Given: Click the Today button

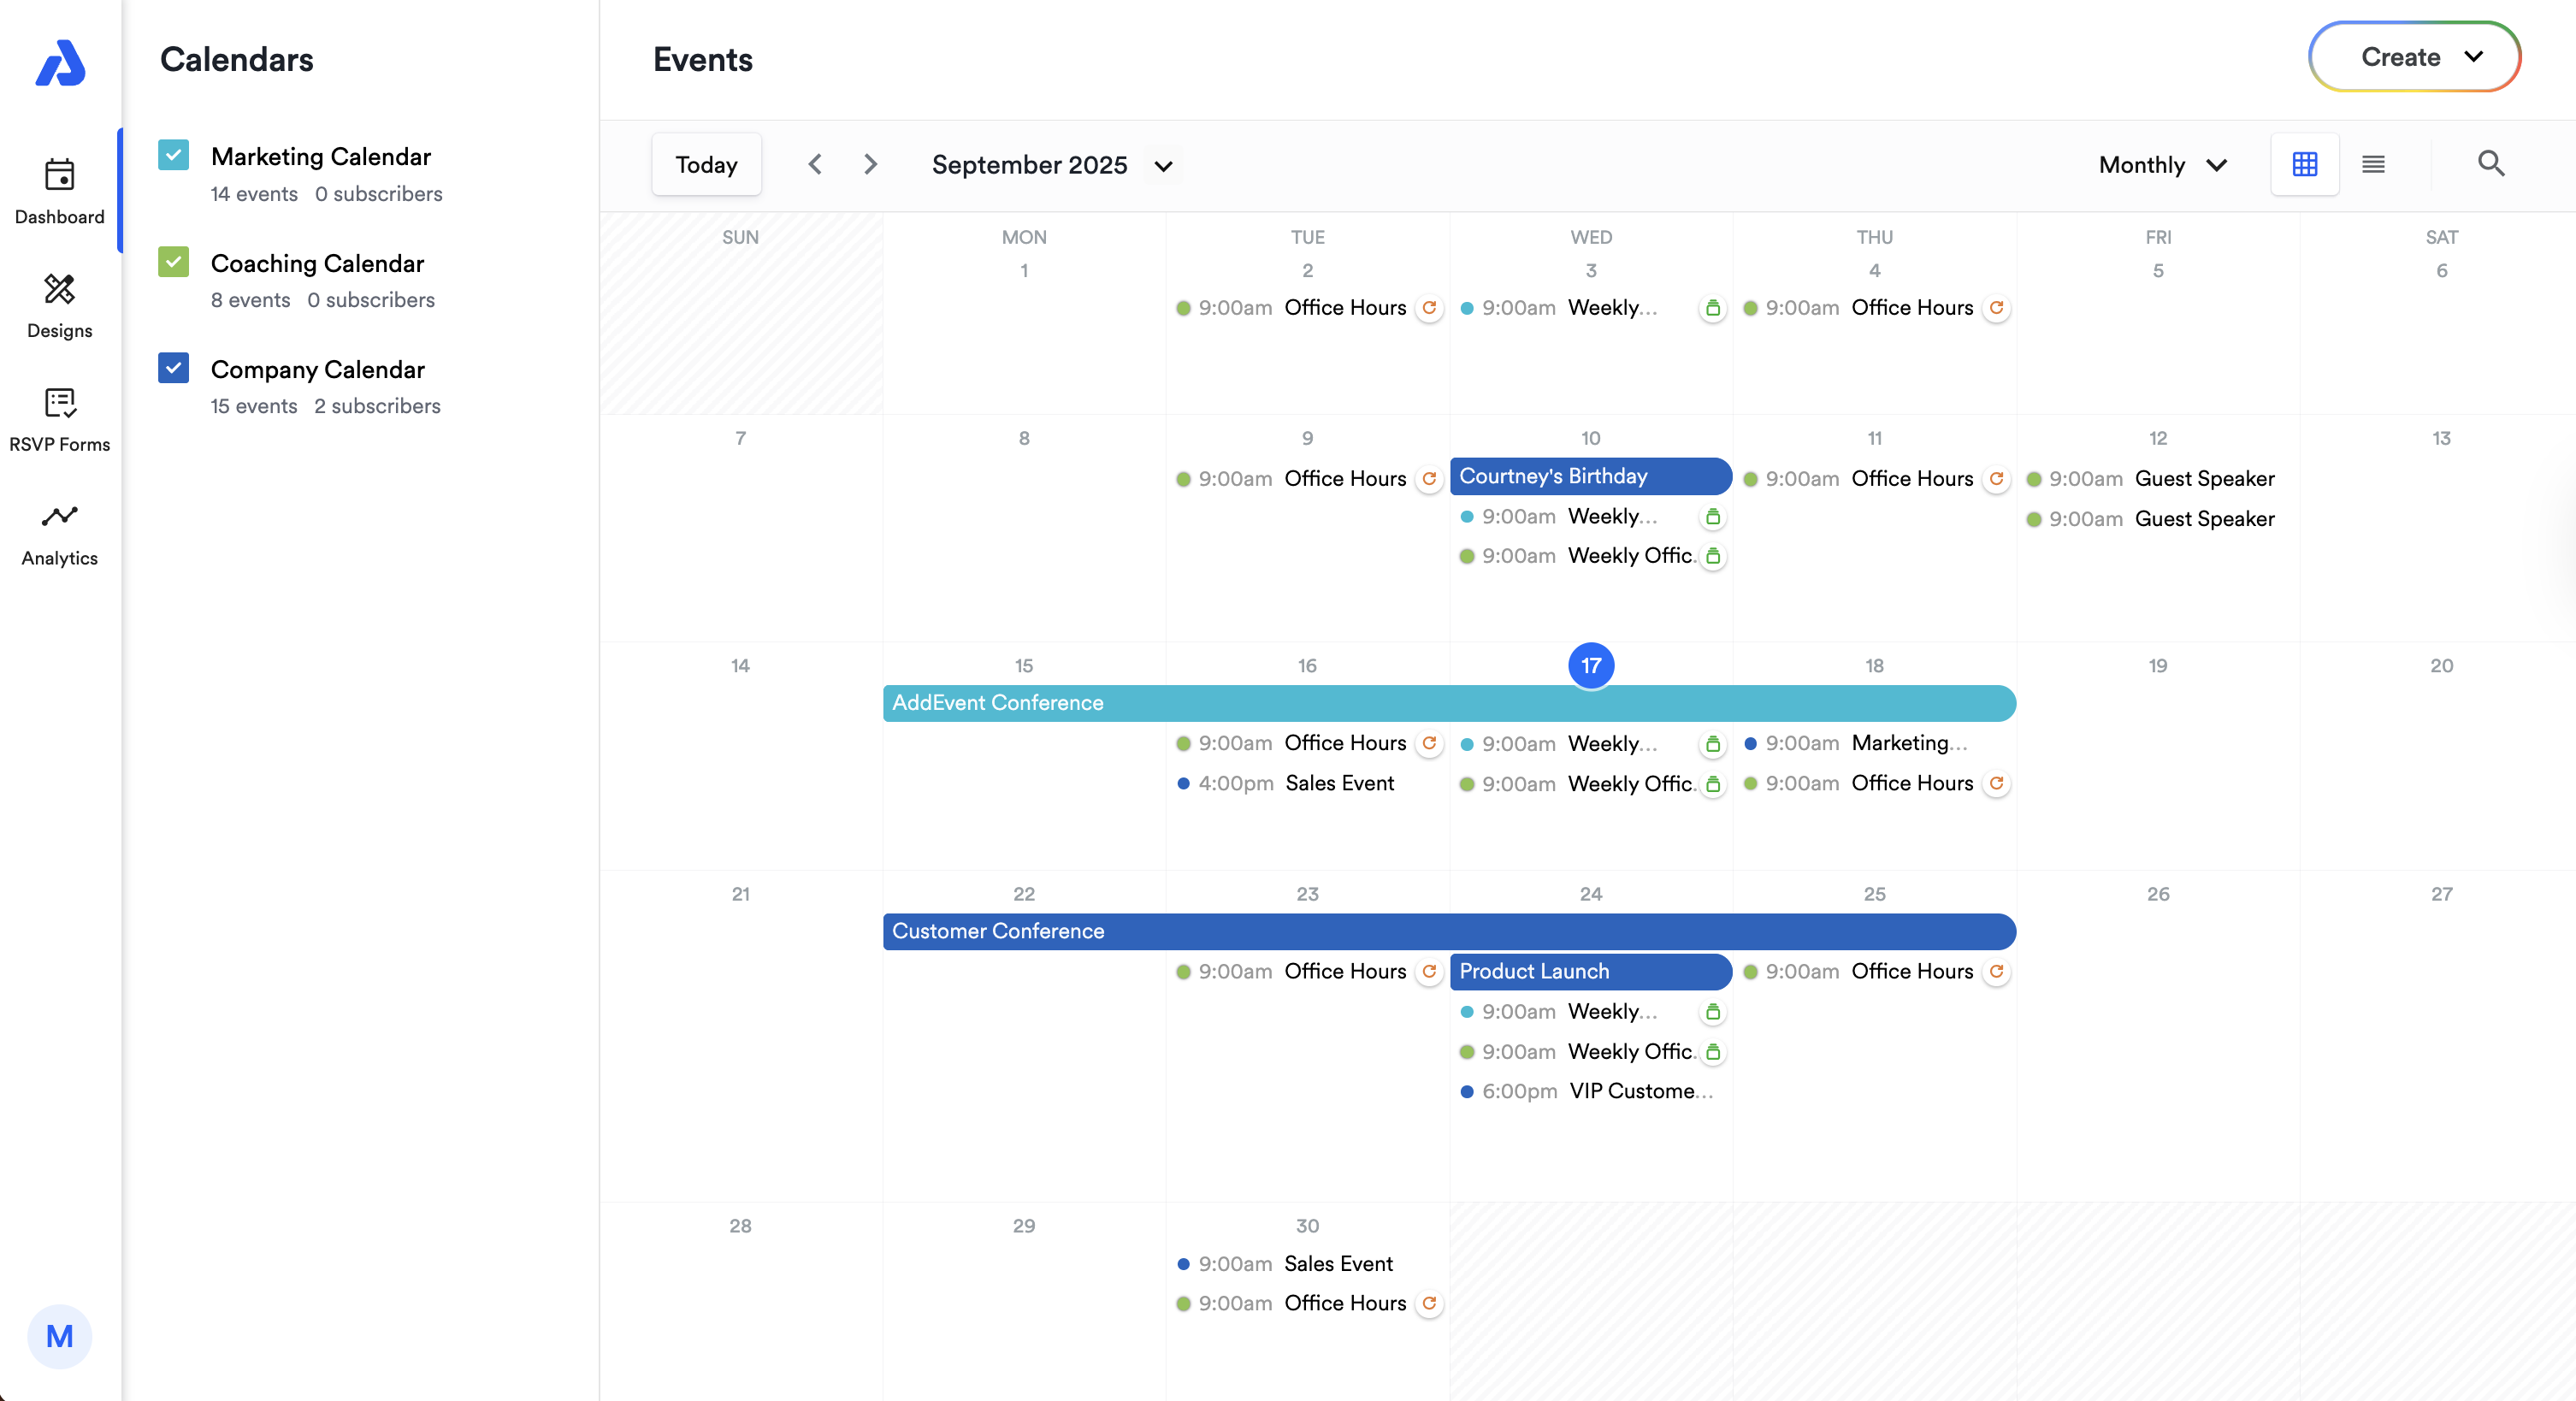Looking at the screenshot, I should pyautogui.click(x=706, y=164).
